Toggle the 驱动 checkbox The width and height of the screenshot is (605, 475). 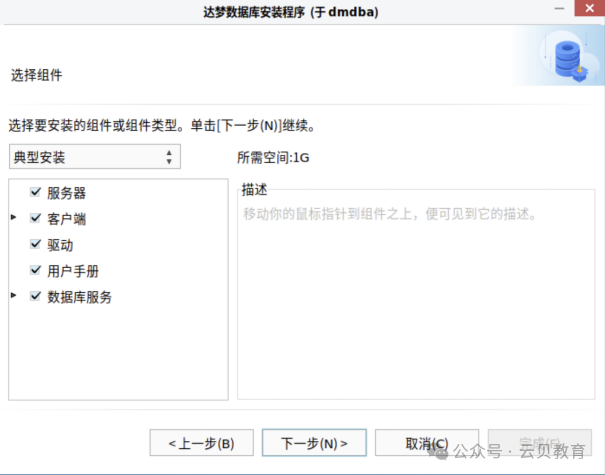[35, 244]
